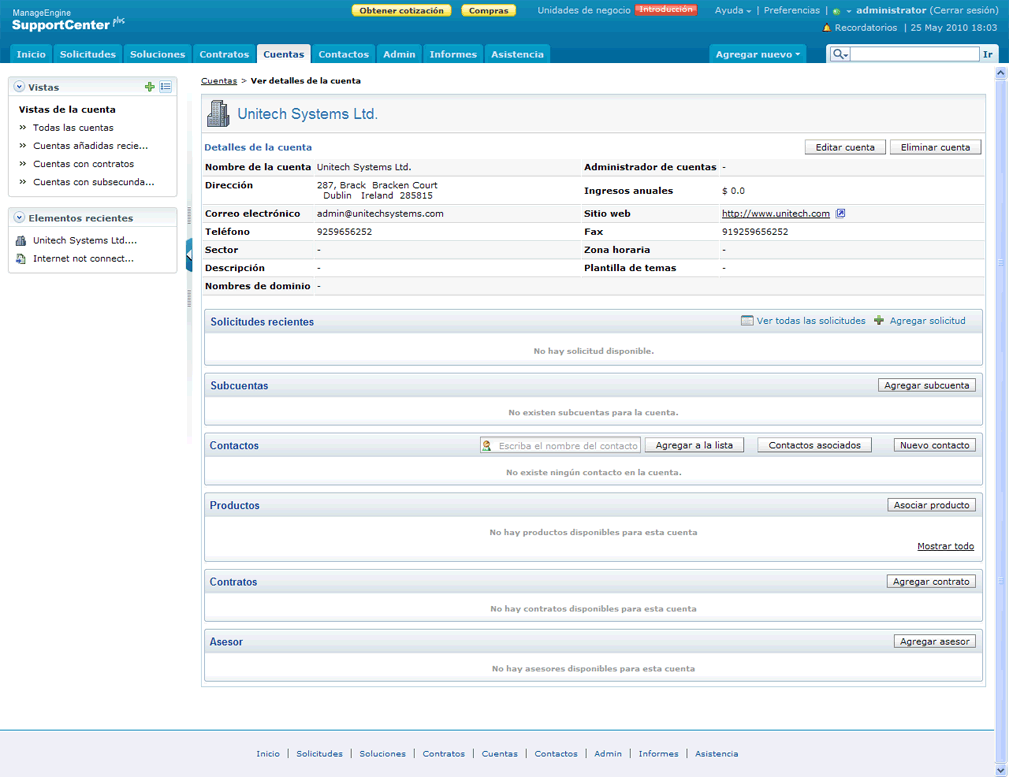Open the website external link icon
This screenshot has width=1009, height=777.
(840, 213)
